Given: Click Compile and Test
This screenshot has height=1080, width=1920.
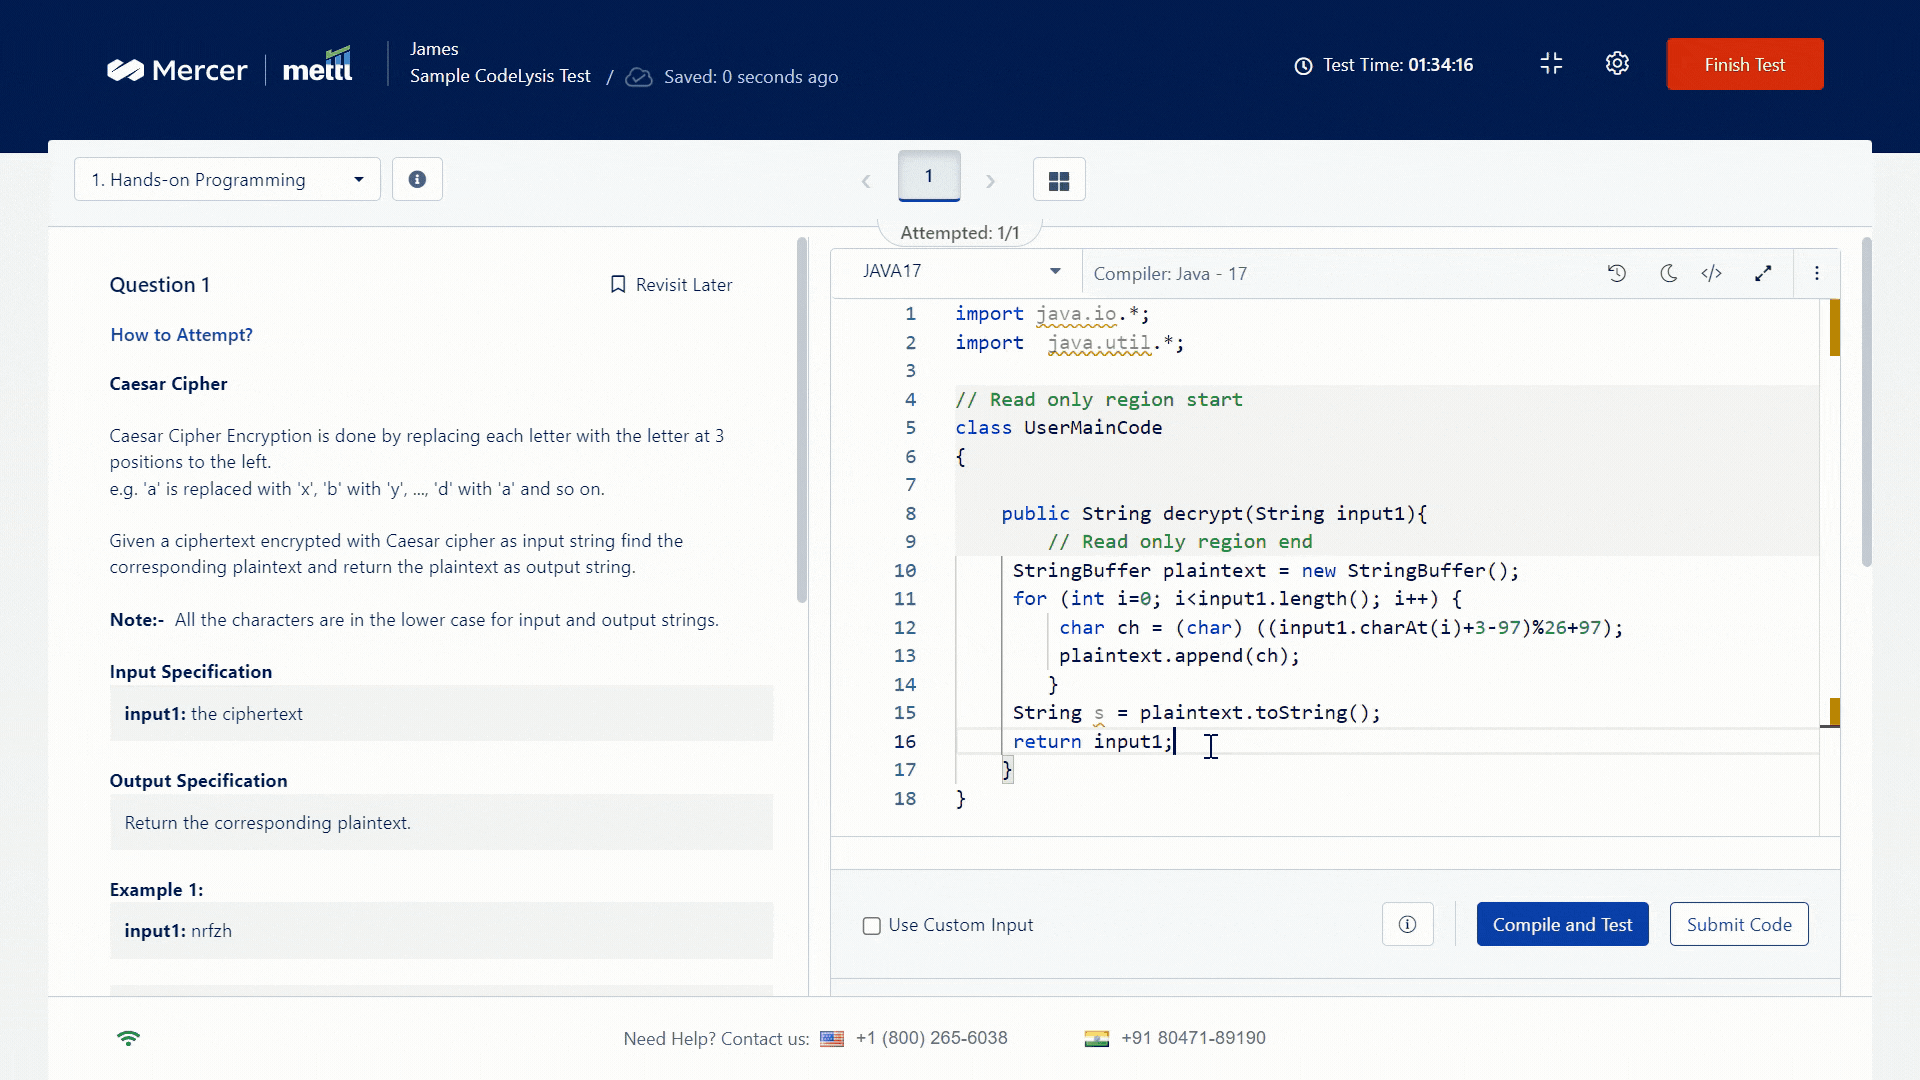Looking at the screenshot, I should [x=1562, y=924].
